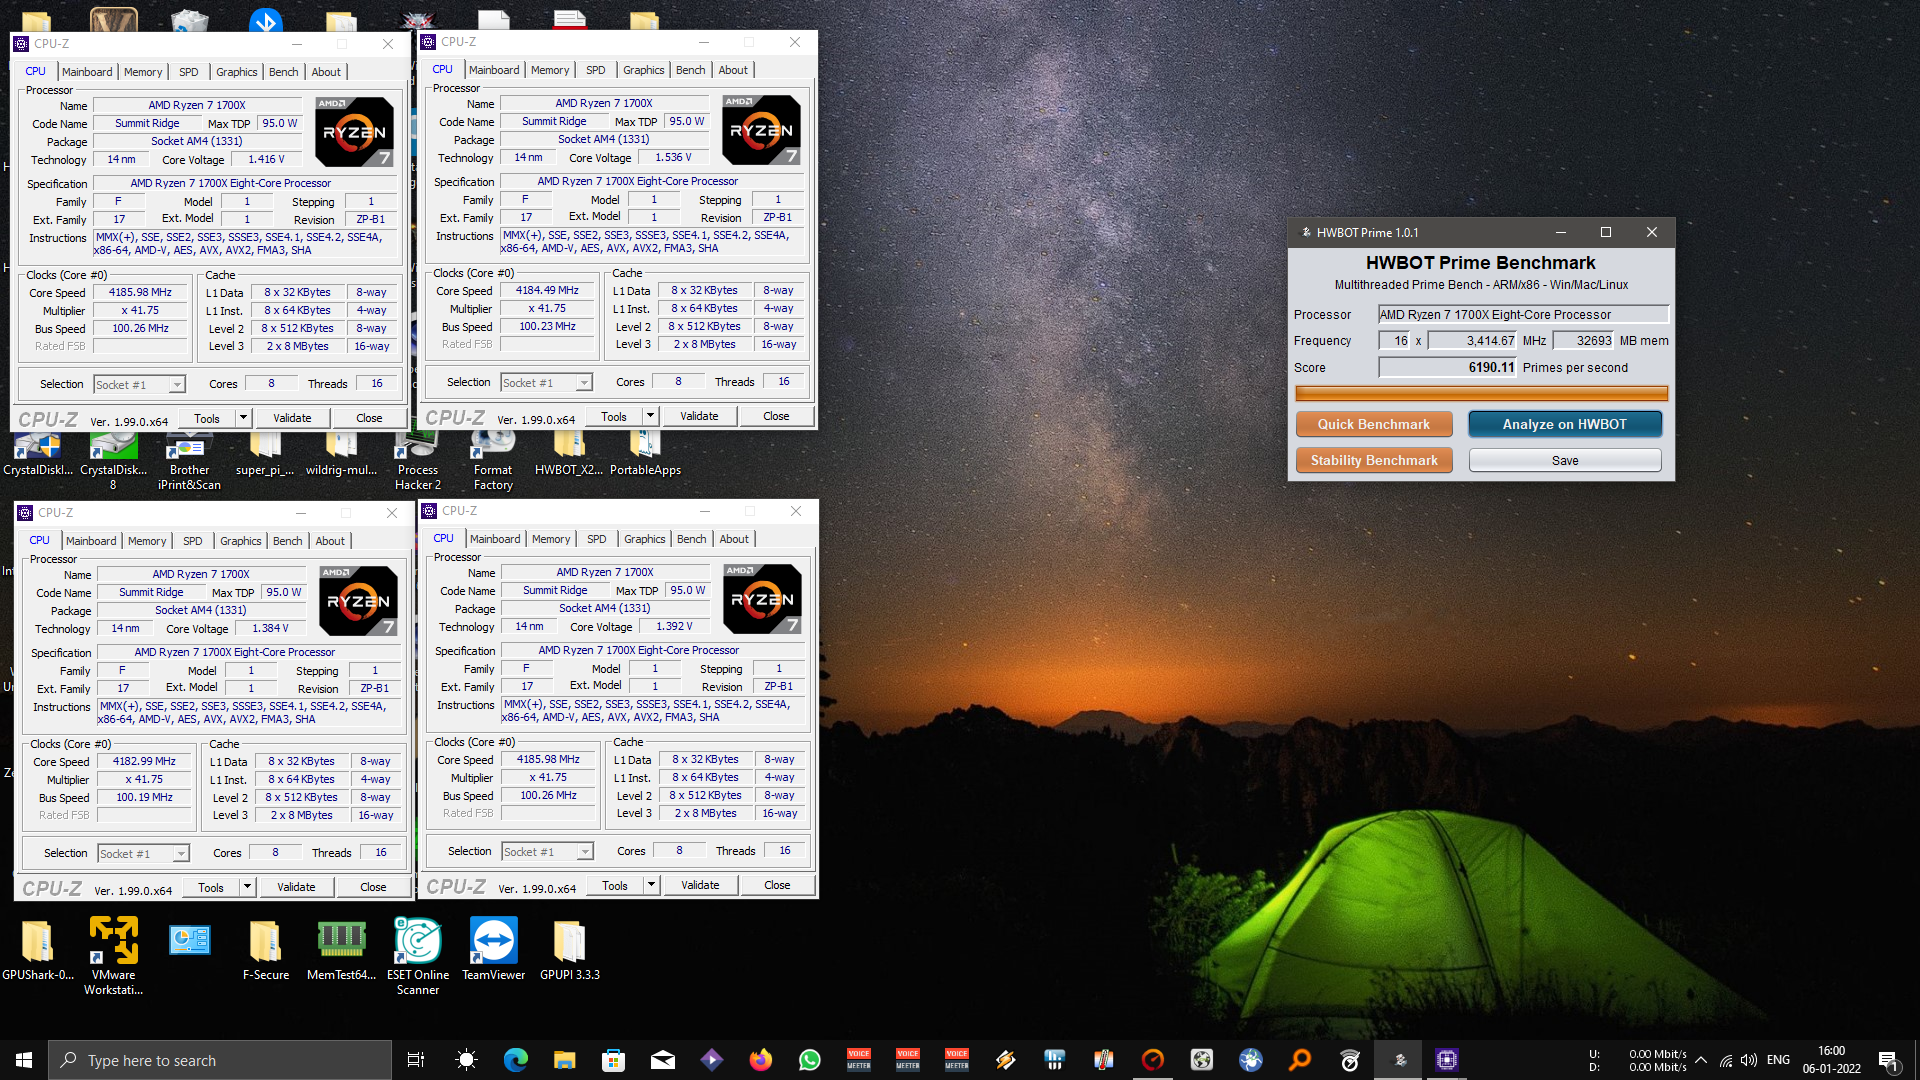This screenshot has width=1920, height=1080.
Task: Launch the ESET Online Scanner desktop icon
Action: [x=418, y=955]
